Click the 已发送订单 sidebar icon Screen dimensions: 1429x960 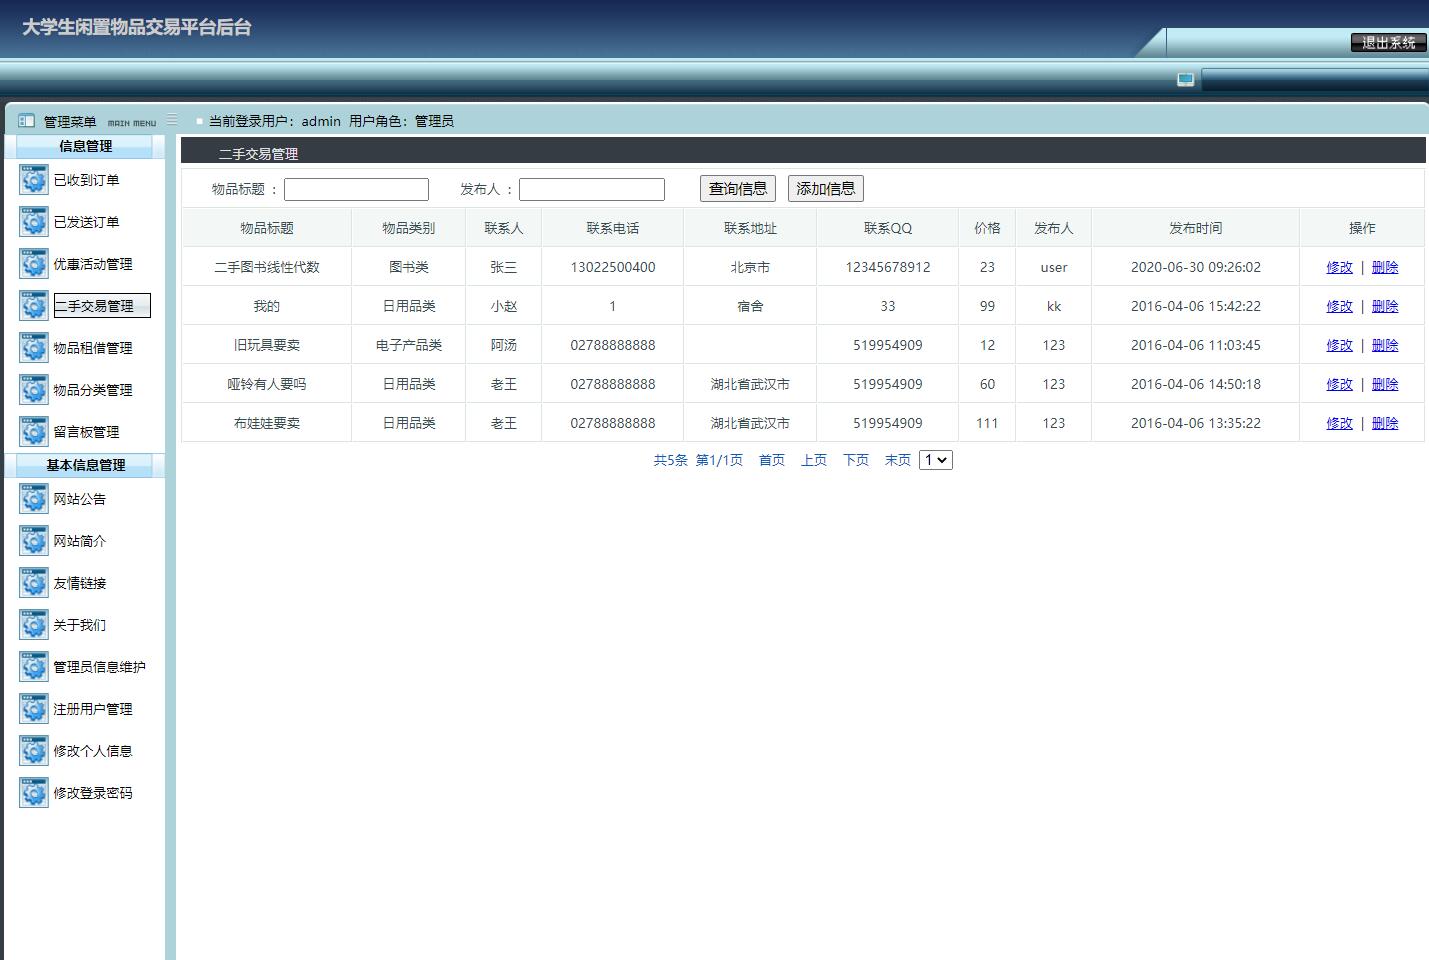click(33, 222)
